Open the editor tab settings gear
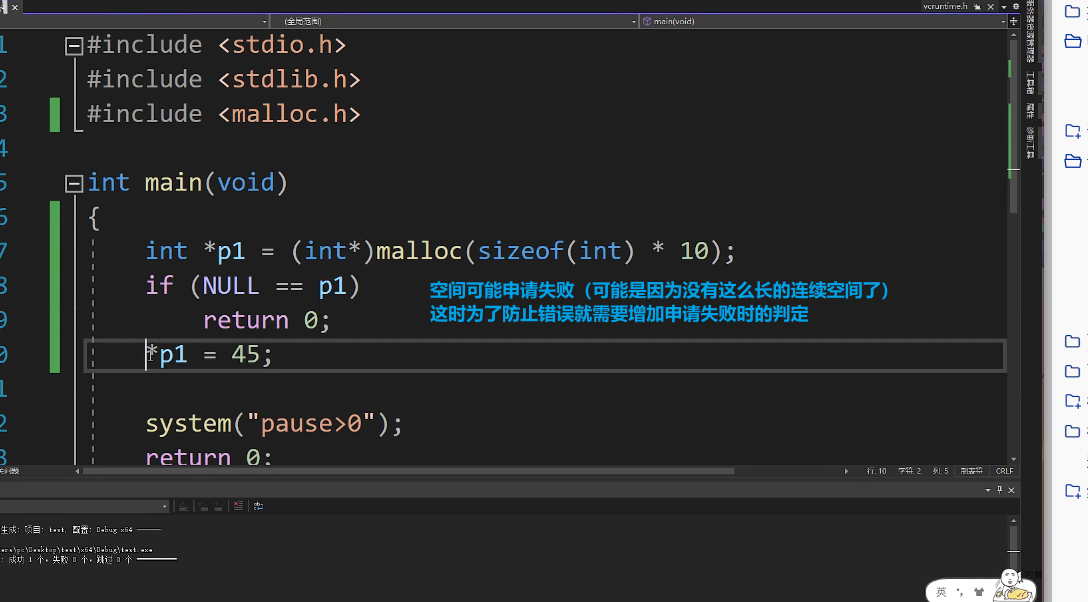The width and height of the screenshot is (1088, 602). coord(1016,6)
